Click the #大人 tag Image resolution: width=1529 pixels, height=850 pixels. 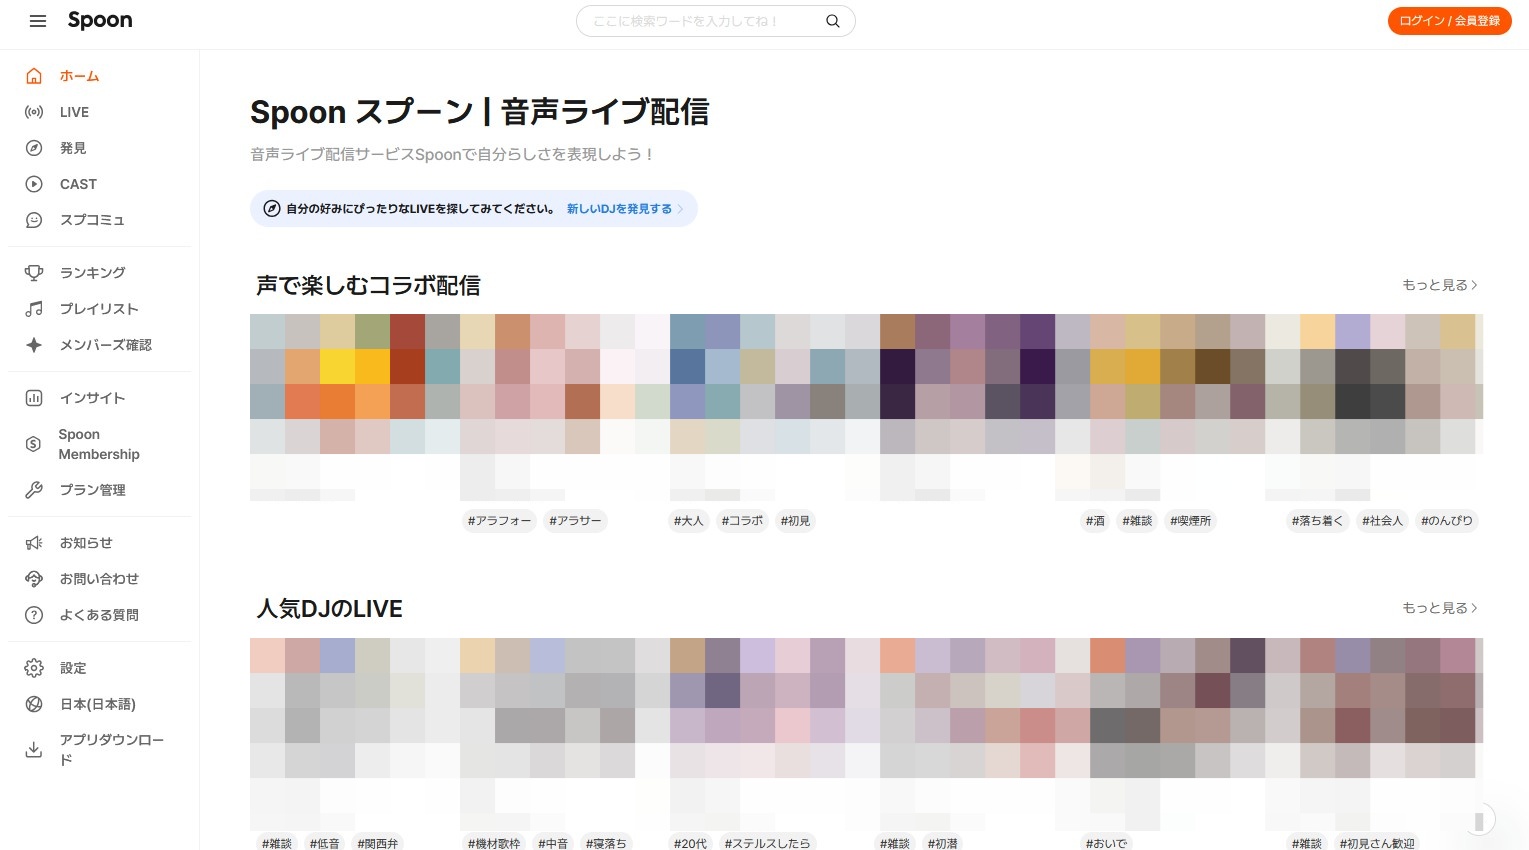(689, 521)
